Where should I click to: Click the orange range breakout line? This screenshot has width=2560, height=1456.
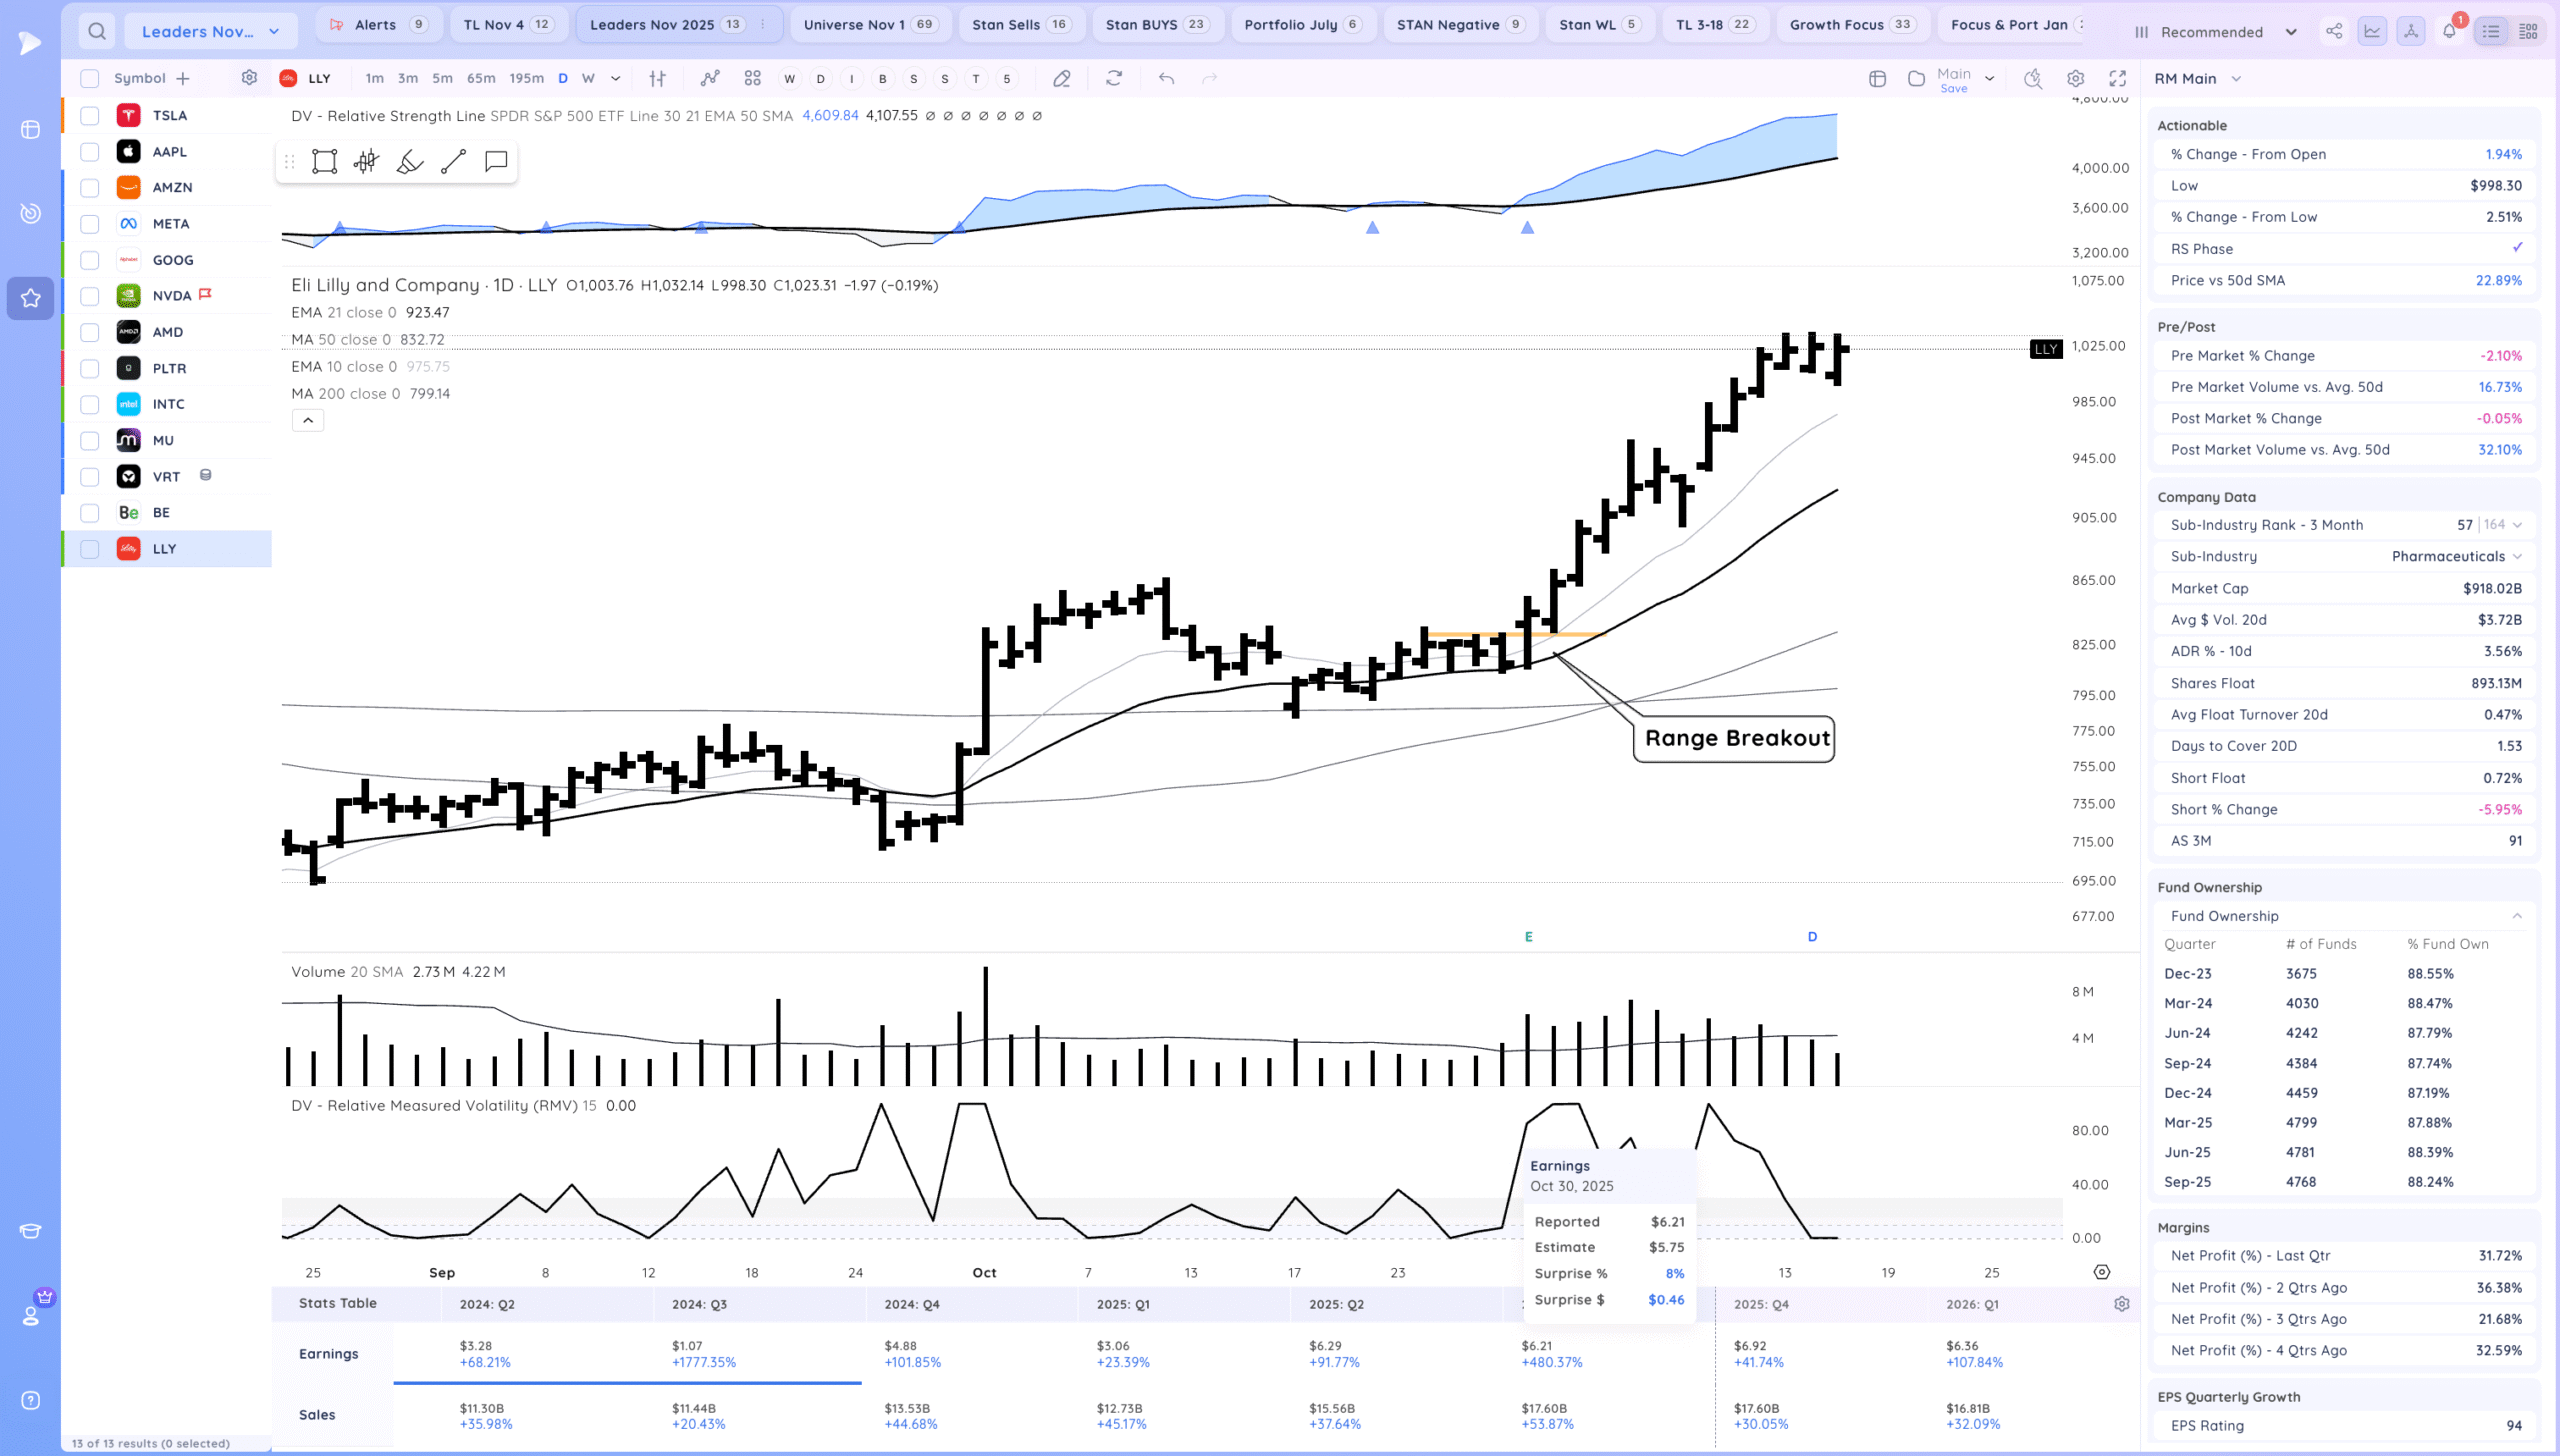(1580, 634)
